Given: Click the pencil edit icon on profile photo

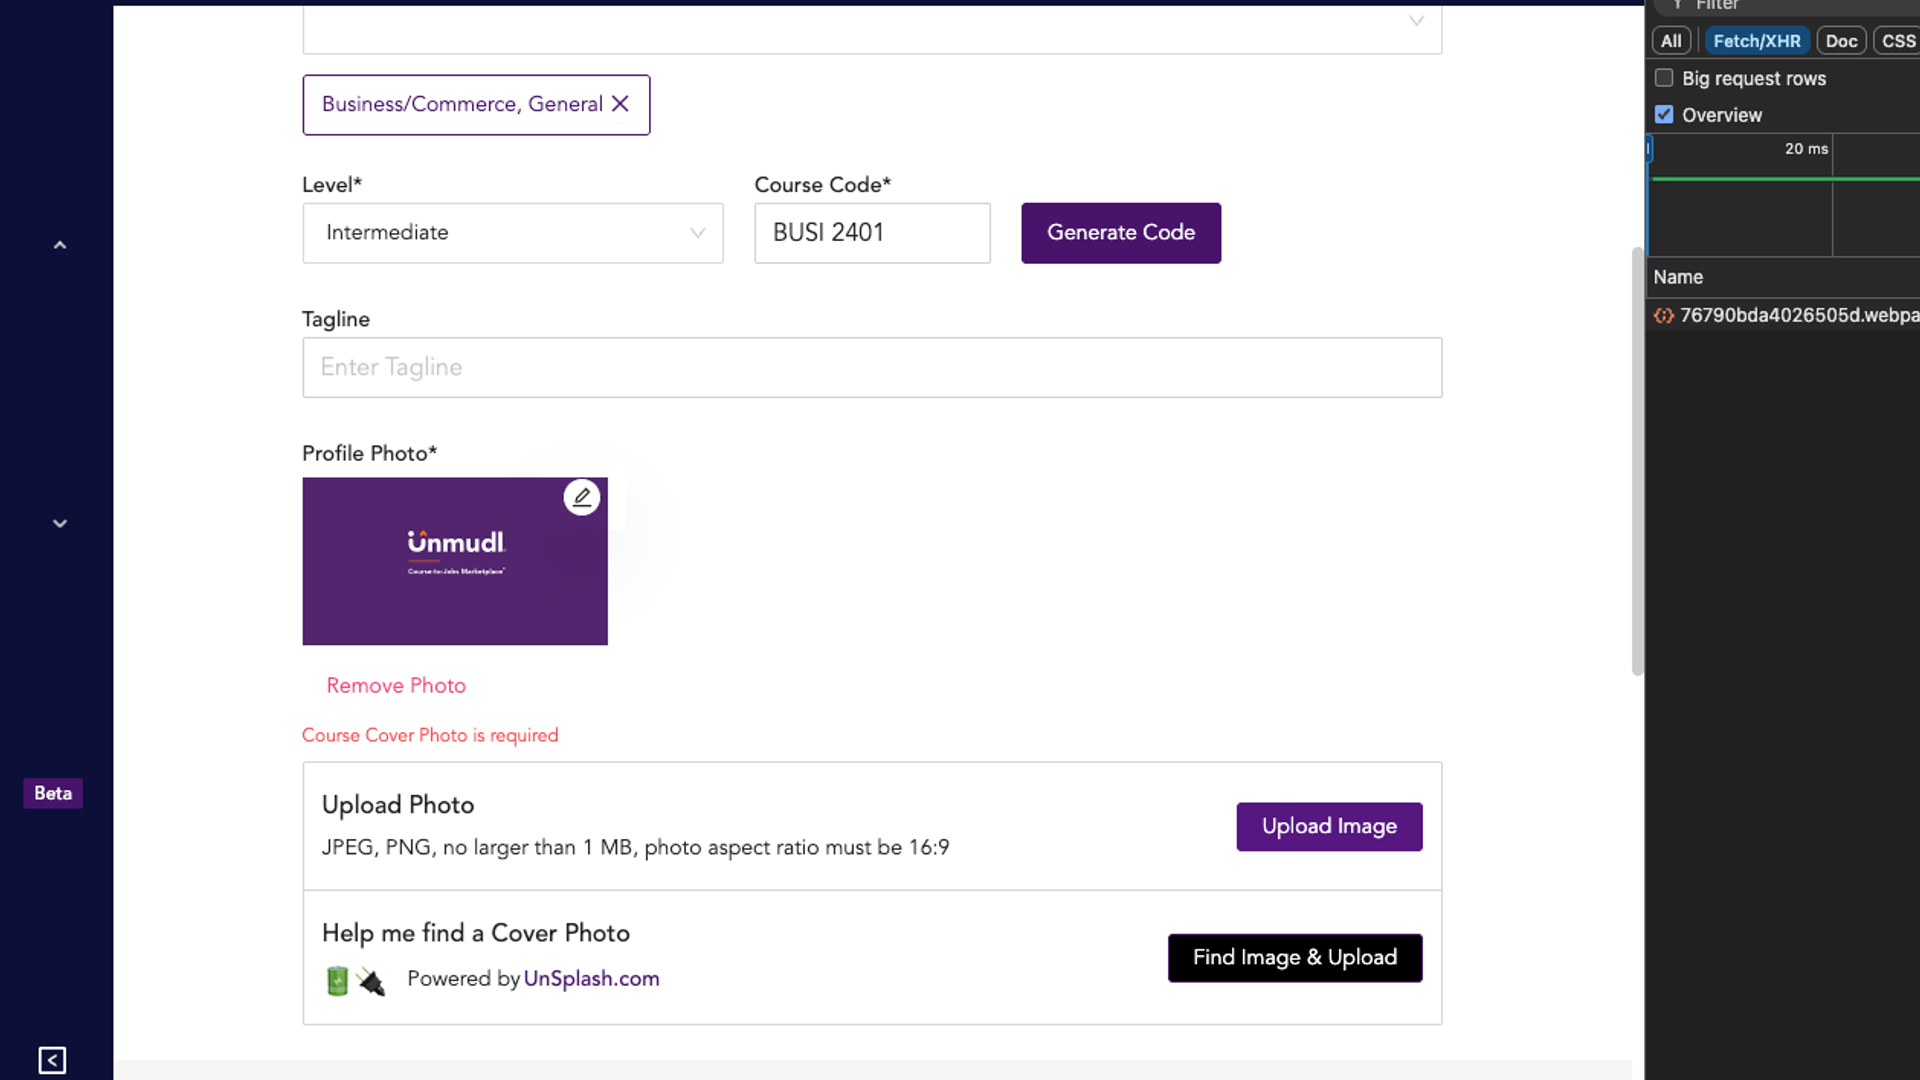Looking at the screenshot, I should click(x=581, y=497).
